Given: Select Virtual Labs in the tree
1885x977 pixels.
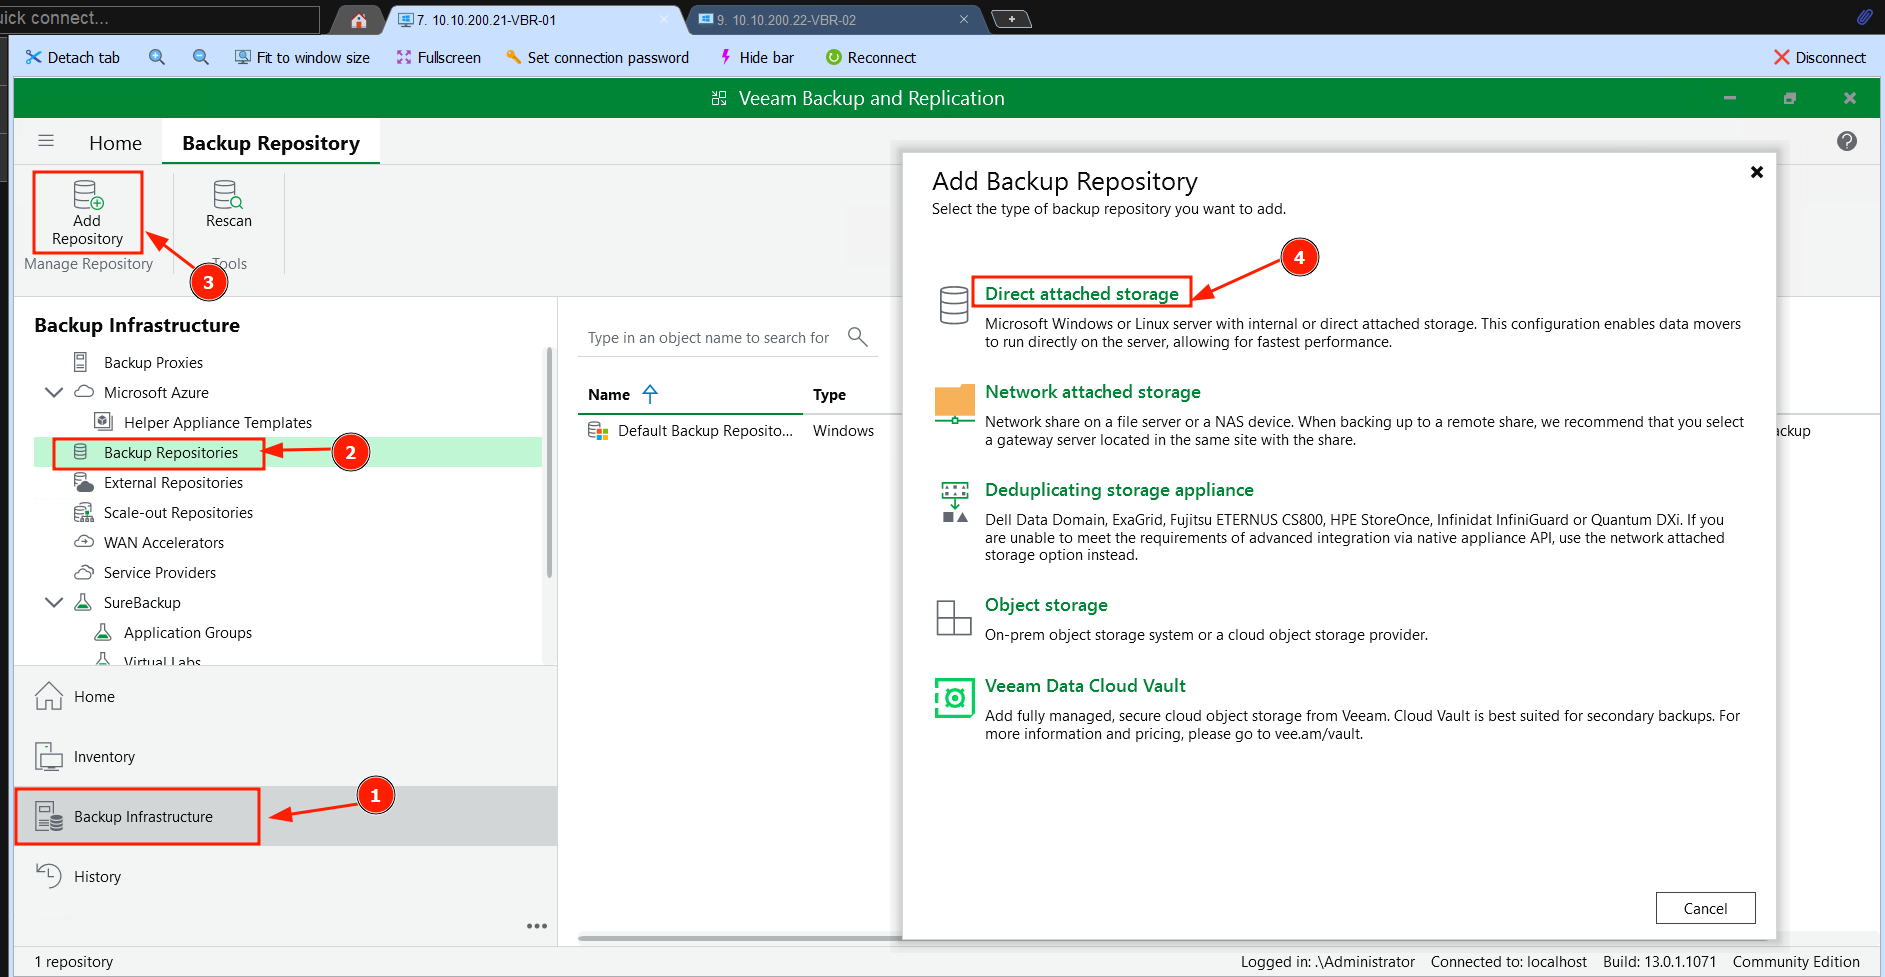Looking at the screenshot, I should [x=162, y=661].
